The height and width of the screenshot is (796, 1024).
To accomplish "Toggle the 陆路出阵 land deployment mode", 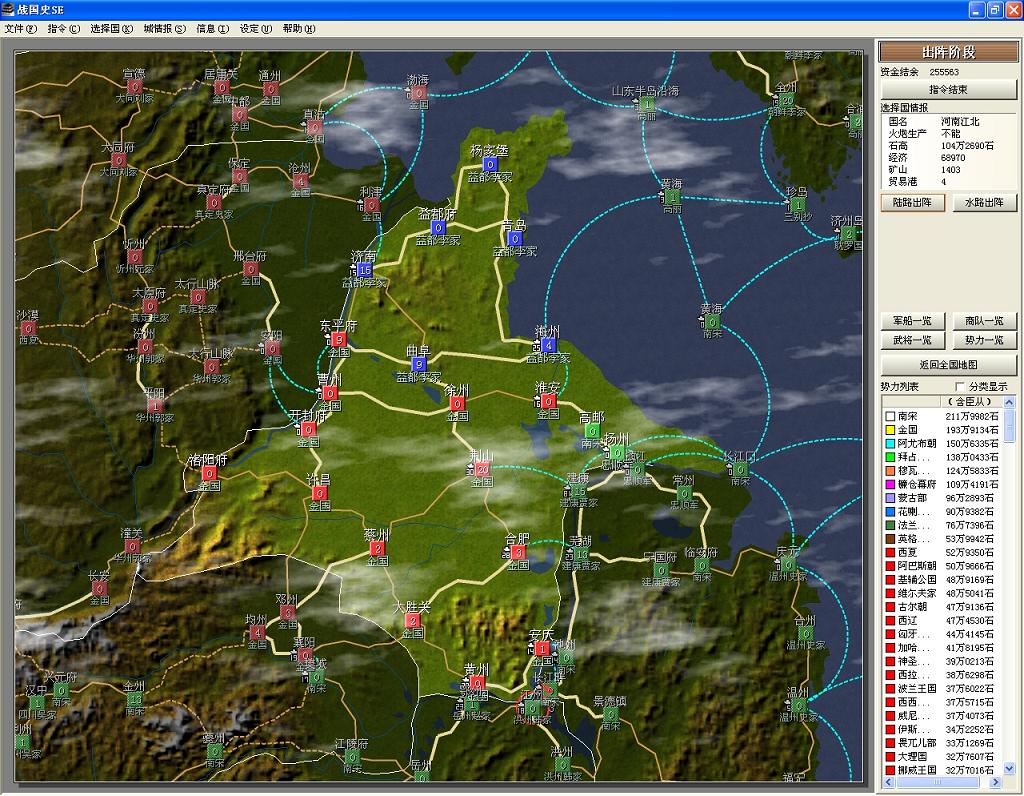I will (912, 202).
